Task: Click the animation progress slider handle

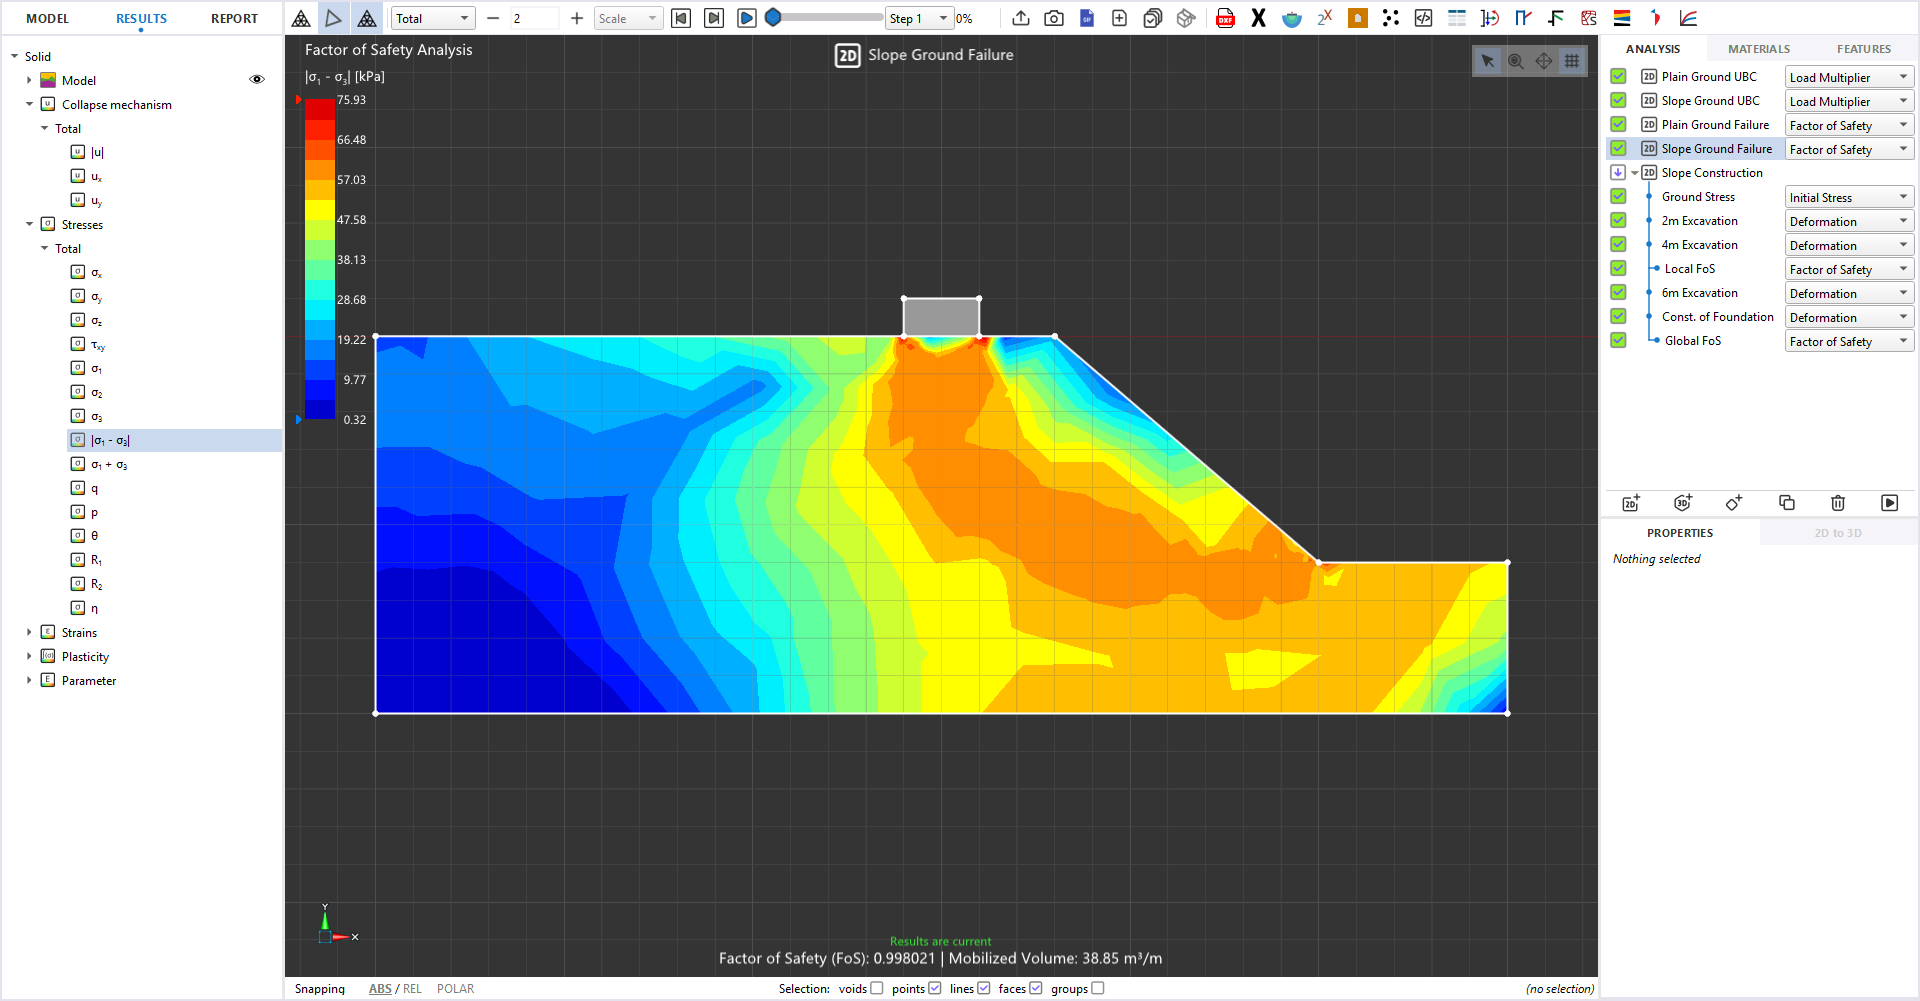Action: point(773,18)
